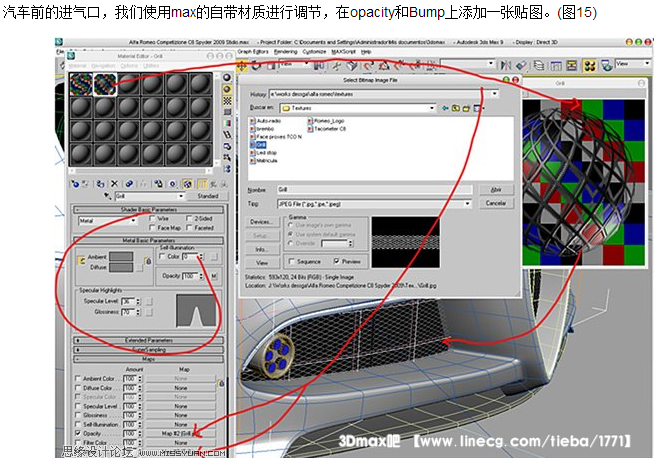The height and width of the screenshot is (458, 660).
Task: Open the Material Editor toolbar icon
Action: click(x=590, y=65)
